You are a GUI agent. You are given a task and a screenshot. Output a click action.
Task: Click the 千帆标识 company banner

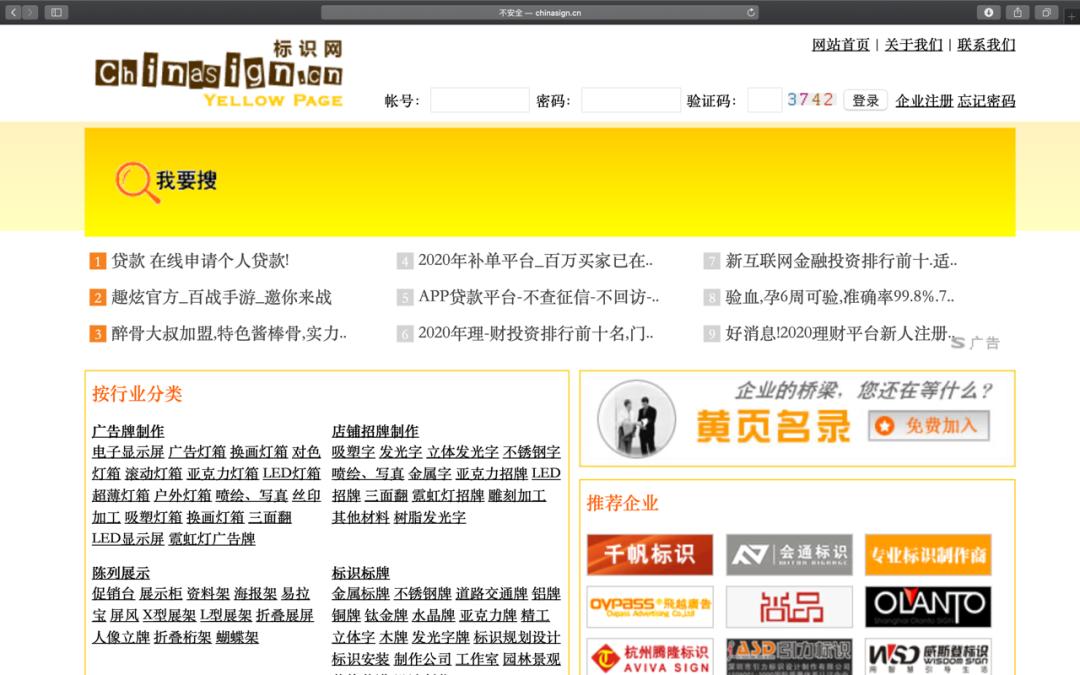click(x=649, y=554)
